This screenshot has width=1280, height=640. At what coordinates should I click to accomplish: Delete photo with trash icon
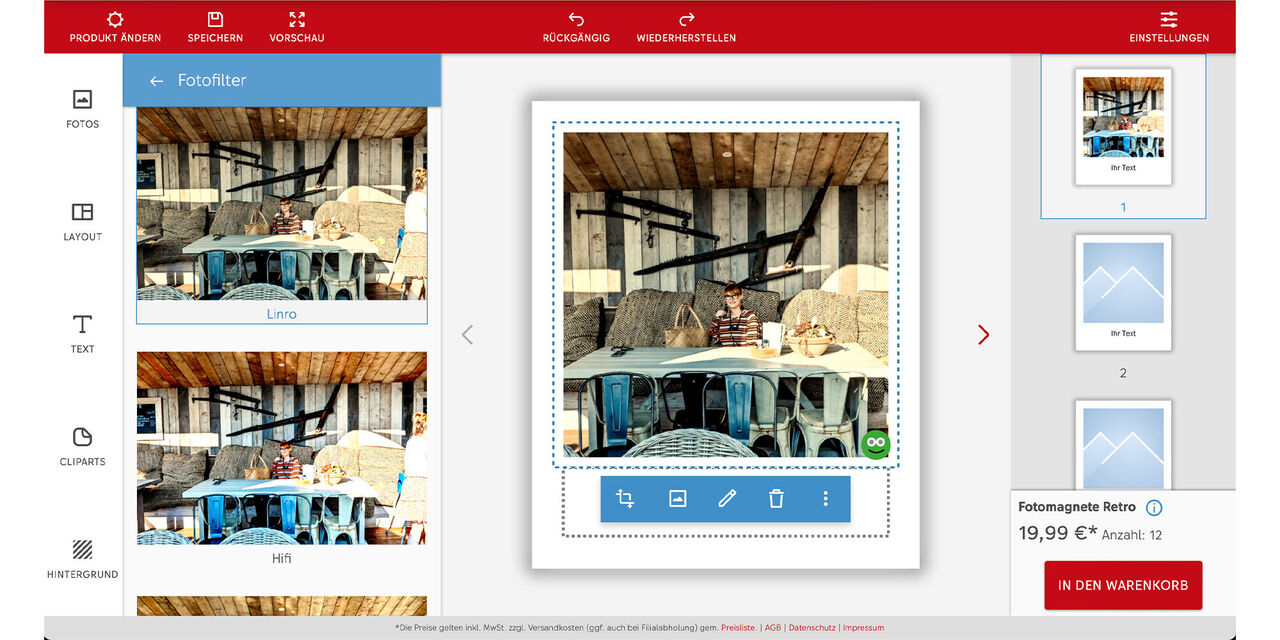776,499
